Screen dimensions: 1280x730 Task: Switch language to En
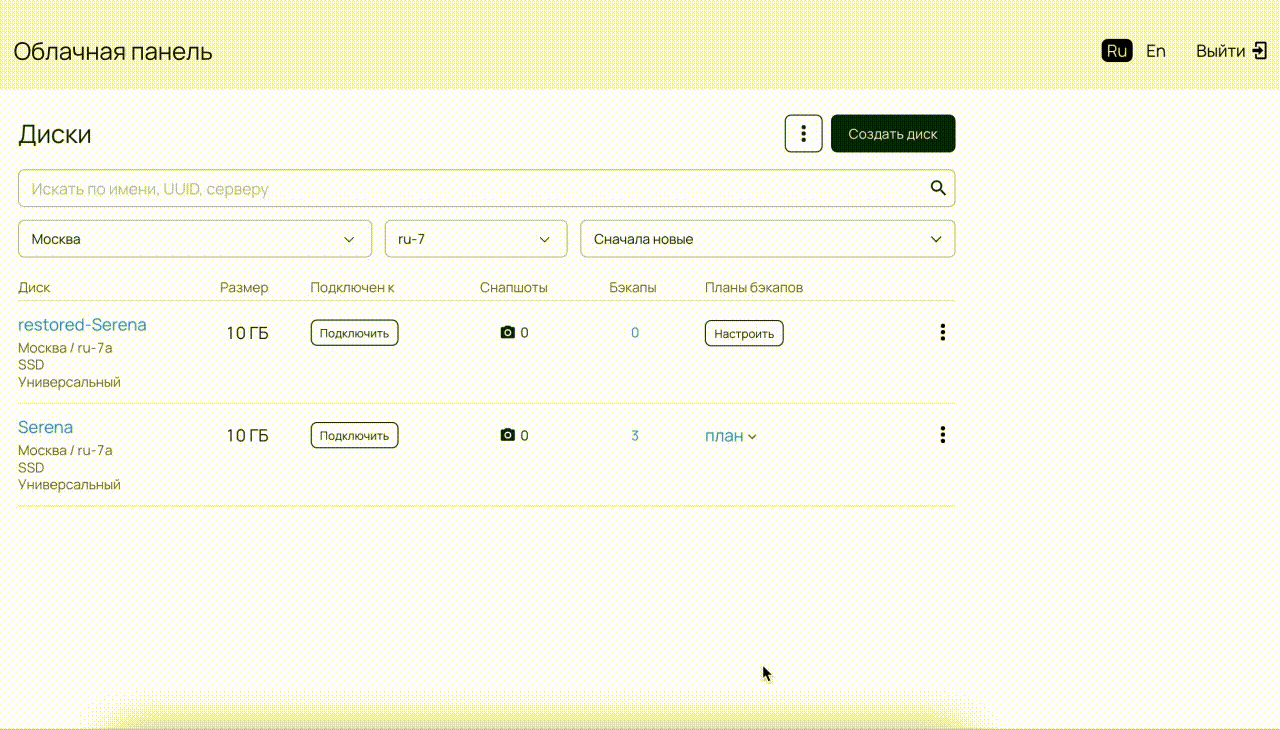pos(1155,51)
